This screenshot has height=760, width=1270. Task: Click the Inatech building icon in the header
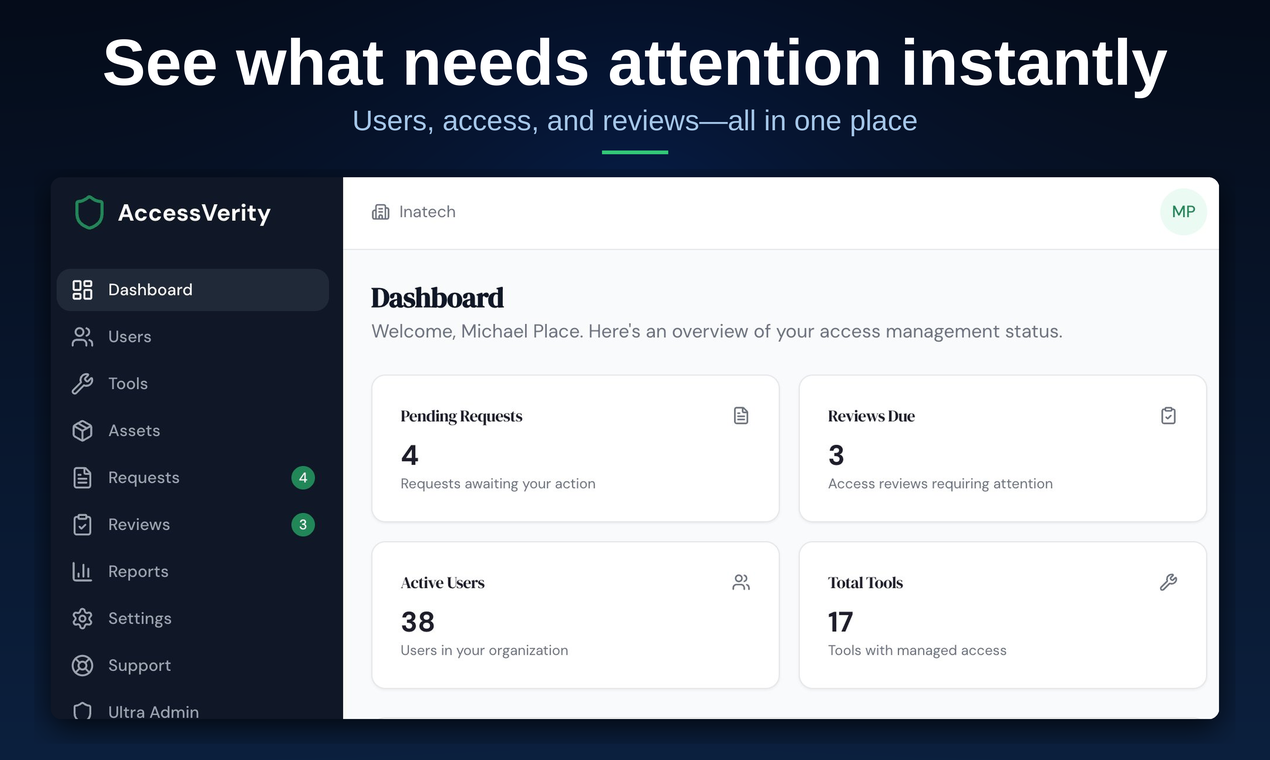tap(380, 211)
